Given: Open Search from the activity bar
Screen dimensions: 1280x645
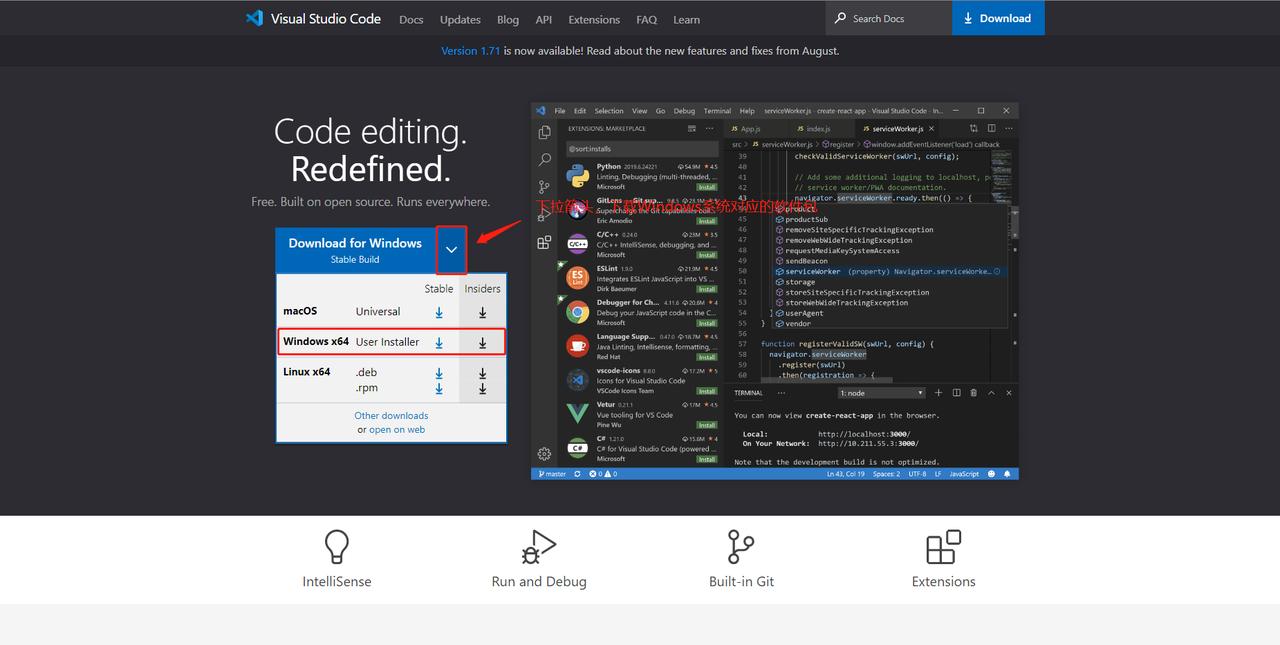Looking at the screenshot, I should [x=543, y=159].
